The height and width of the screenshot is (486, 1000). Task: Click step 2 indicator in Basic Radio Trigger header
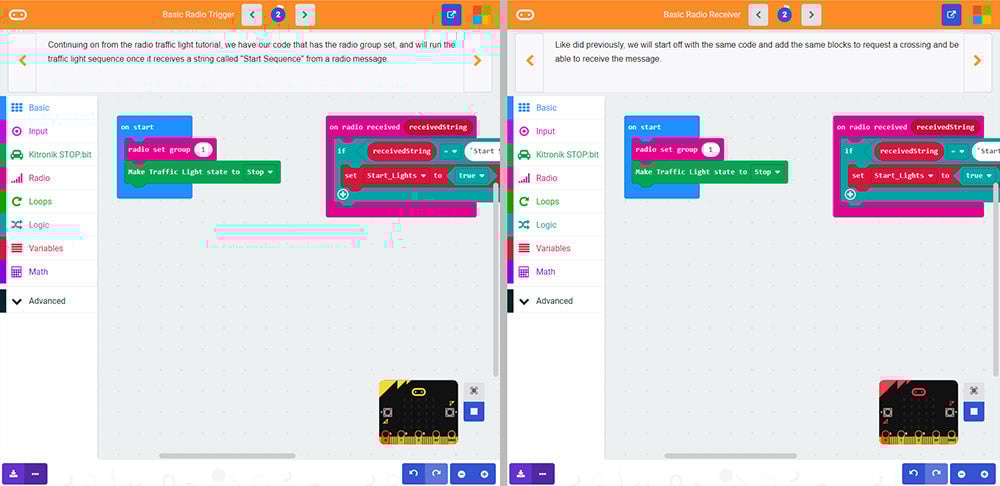point(278,15)
